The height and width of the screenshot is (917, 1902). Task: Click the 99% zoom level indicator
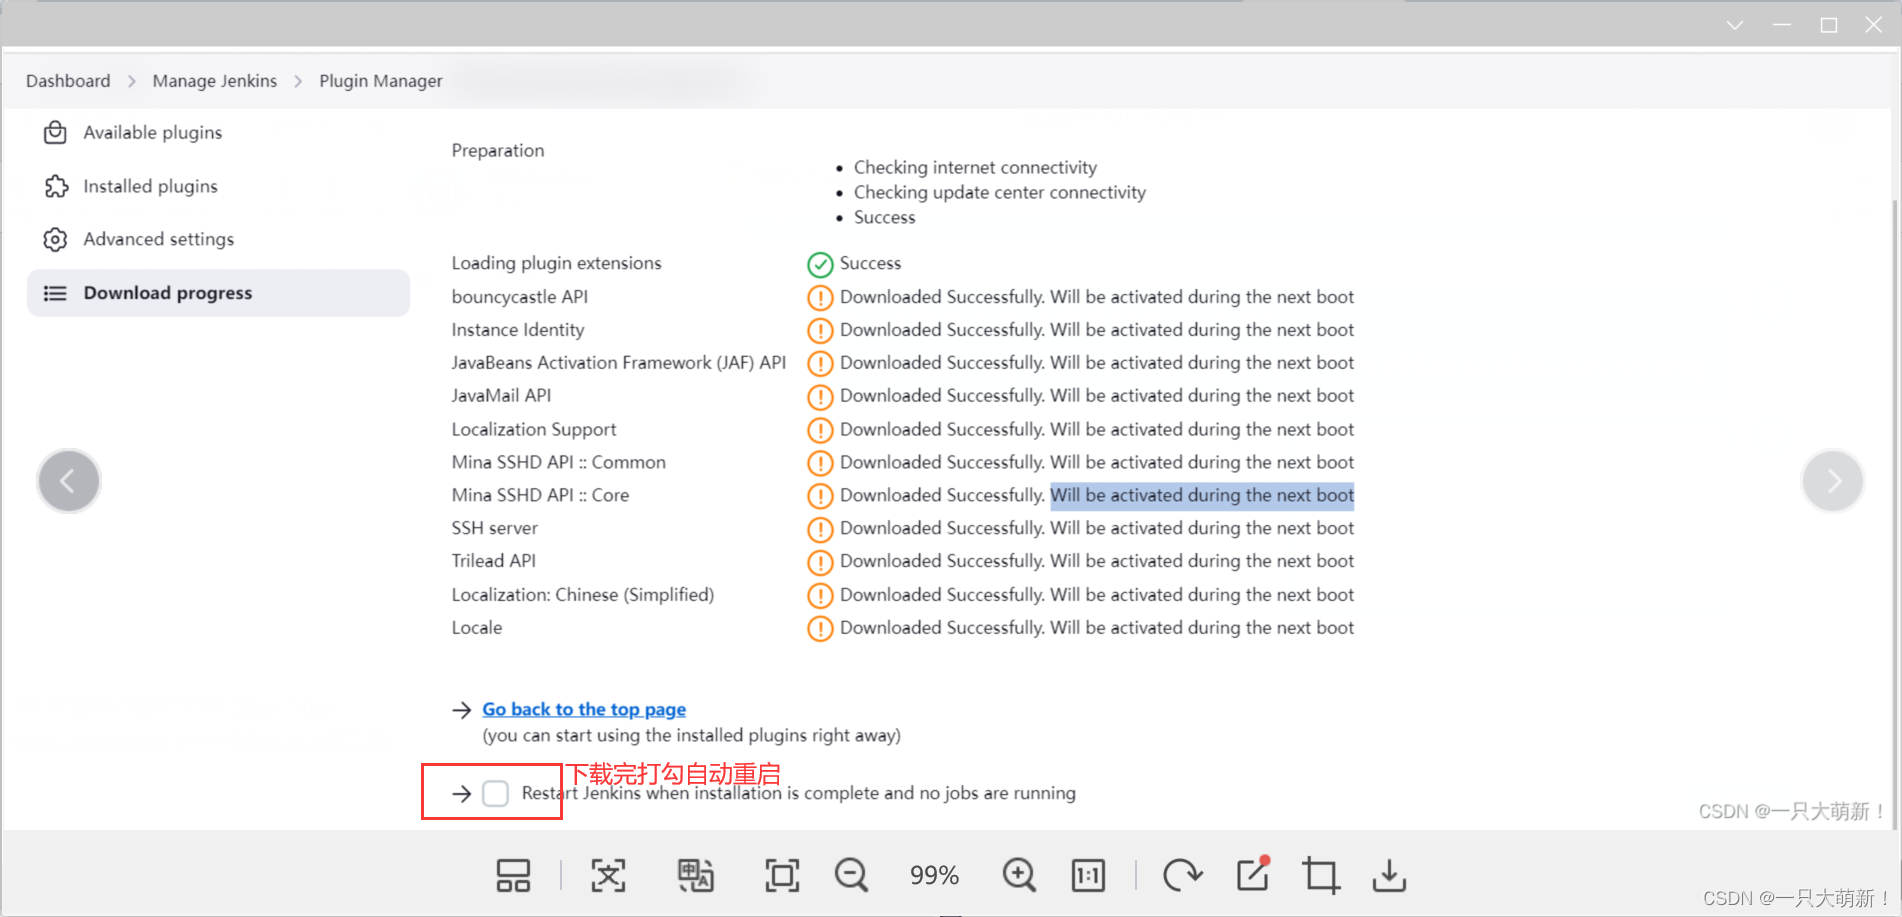click(934, 876)
